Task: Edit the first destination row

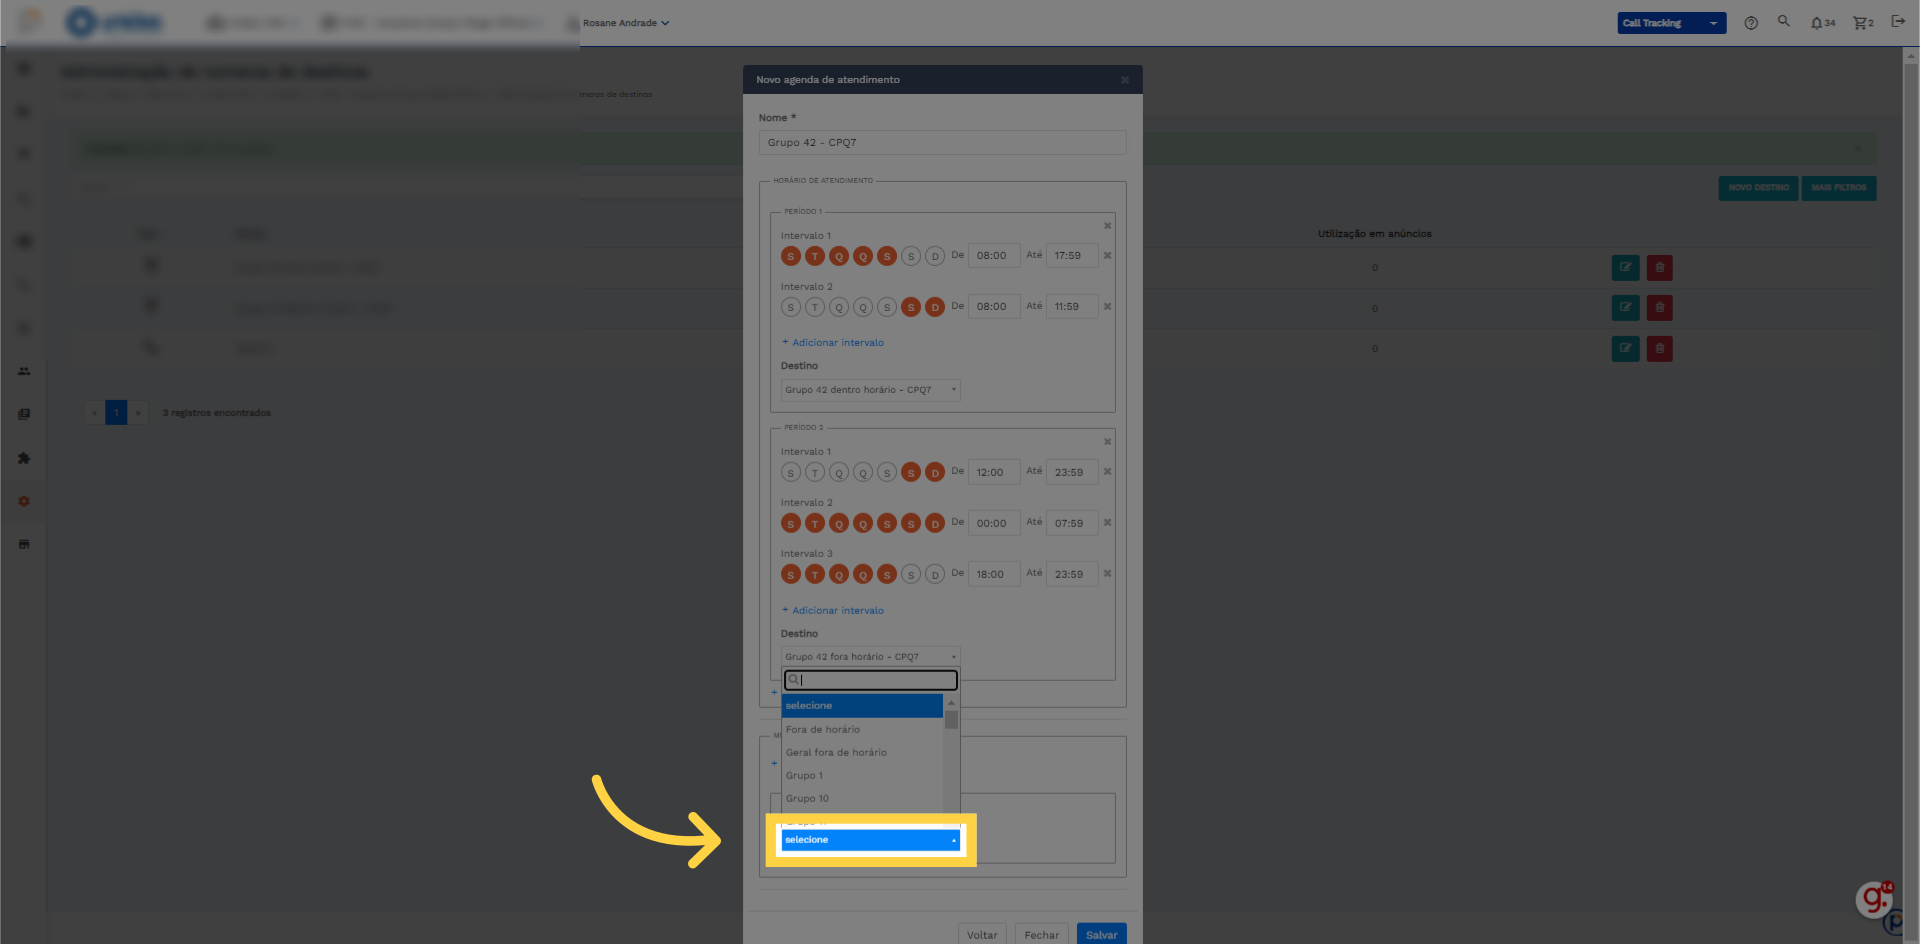Action: pyautogui.click(x=1625, y=268)
